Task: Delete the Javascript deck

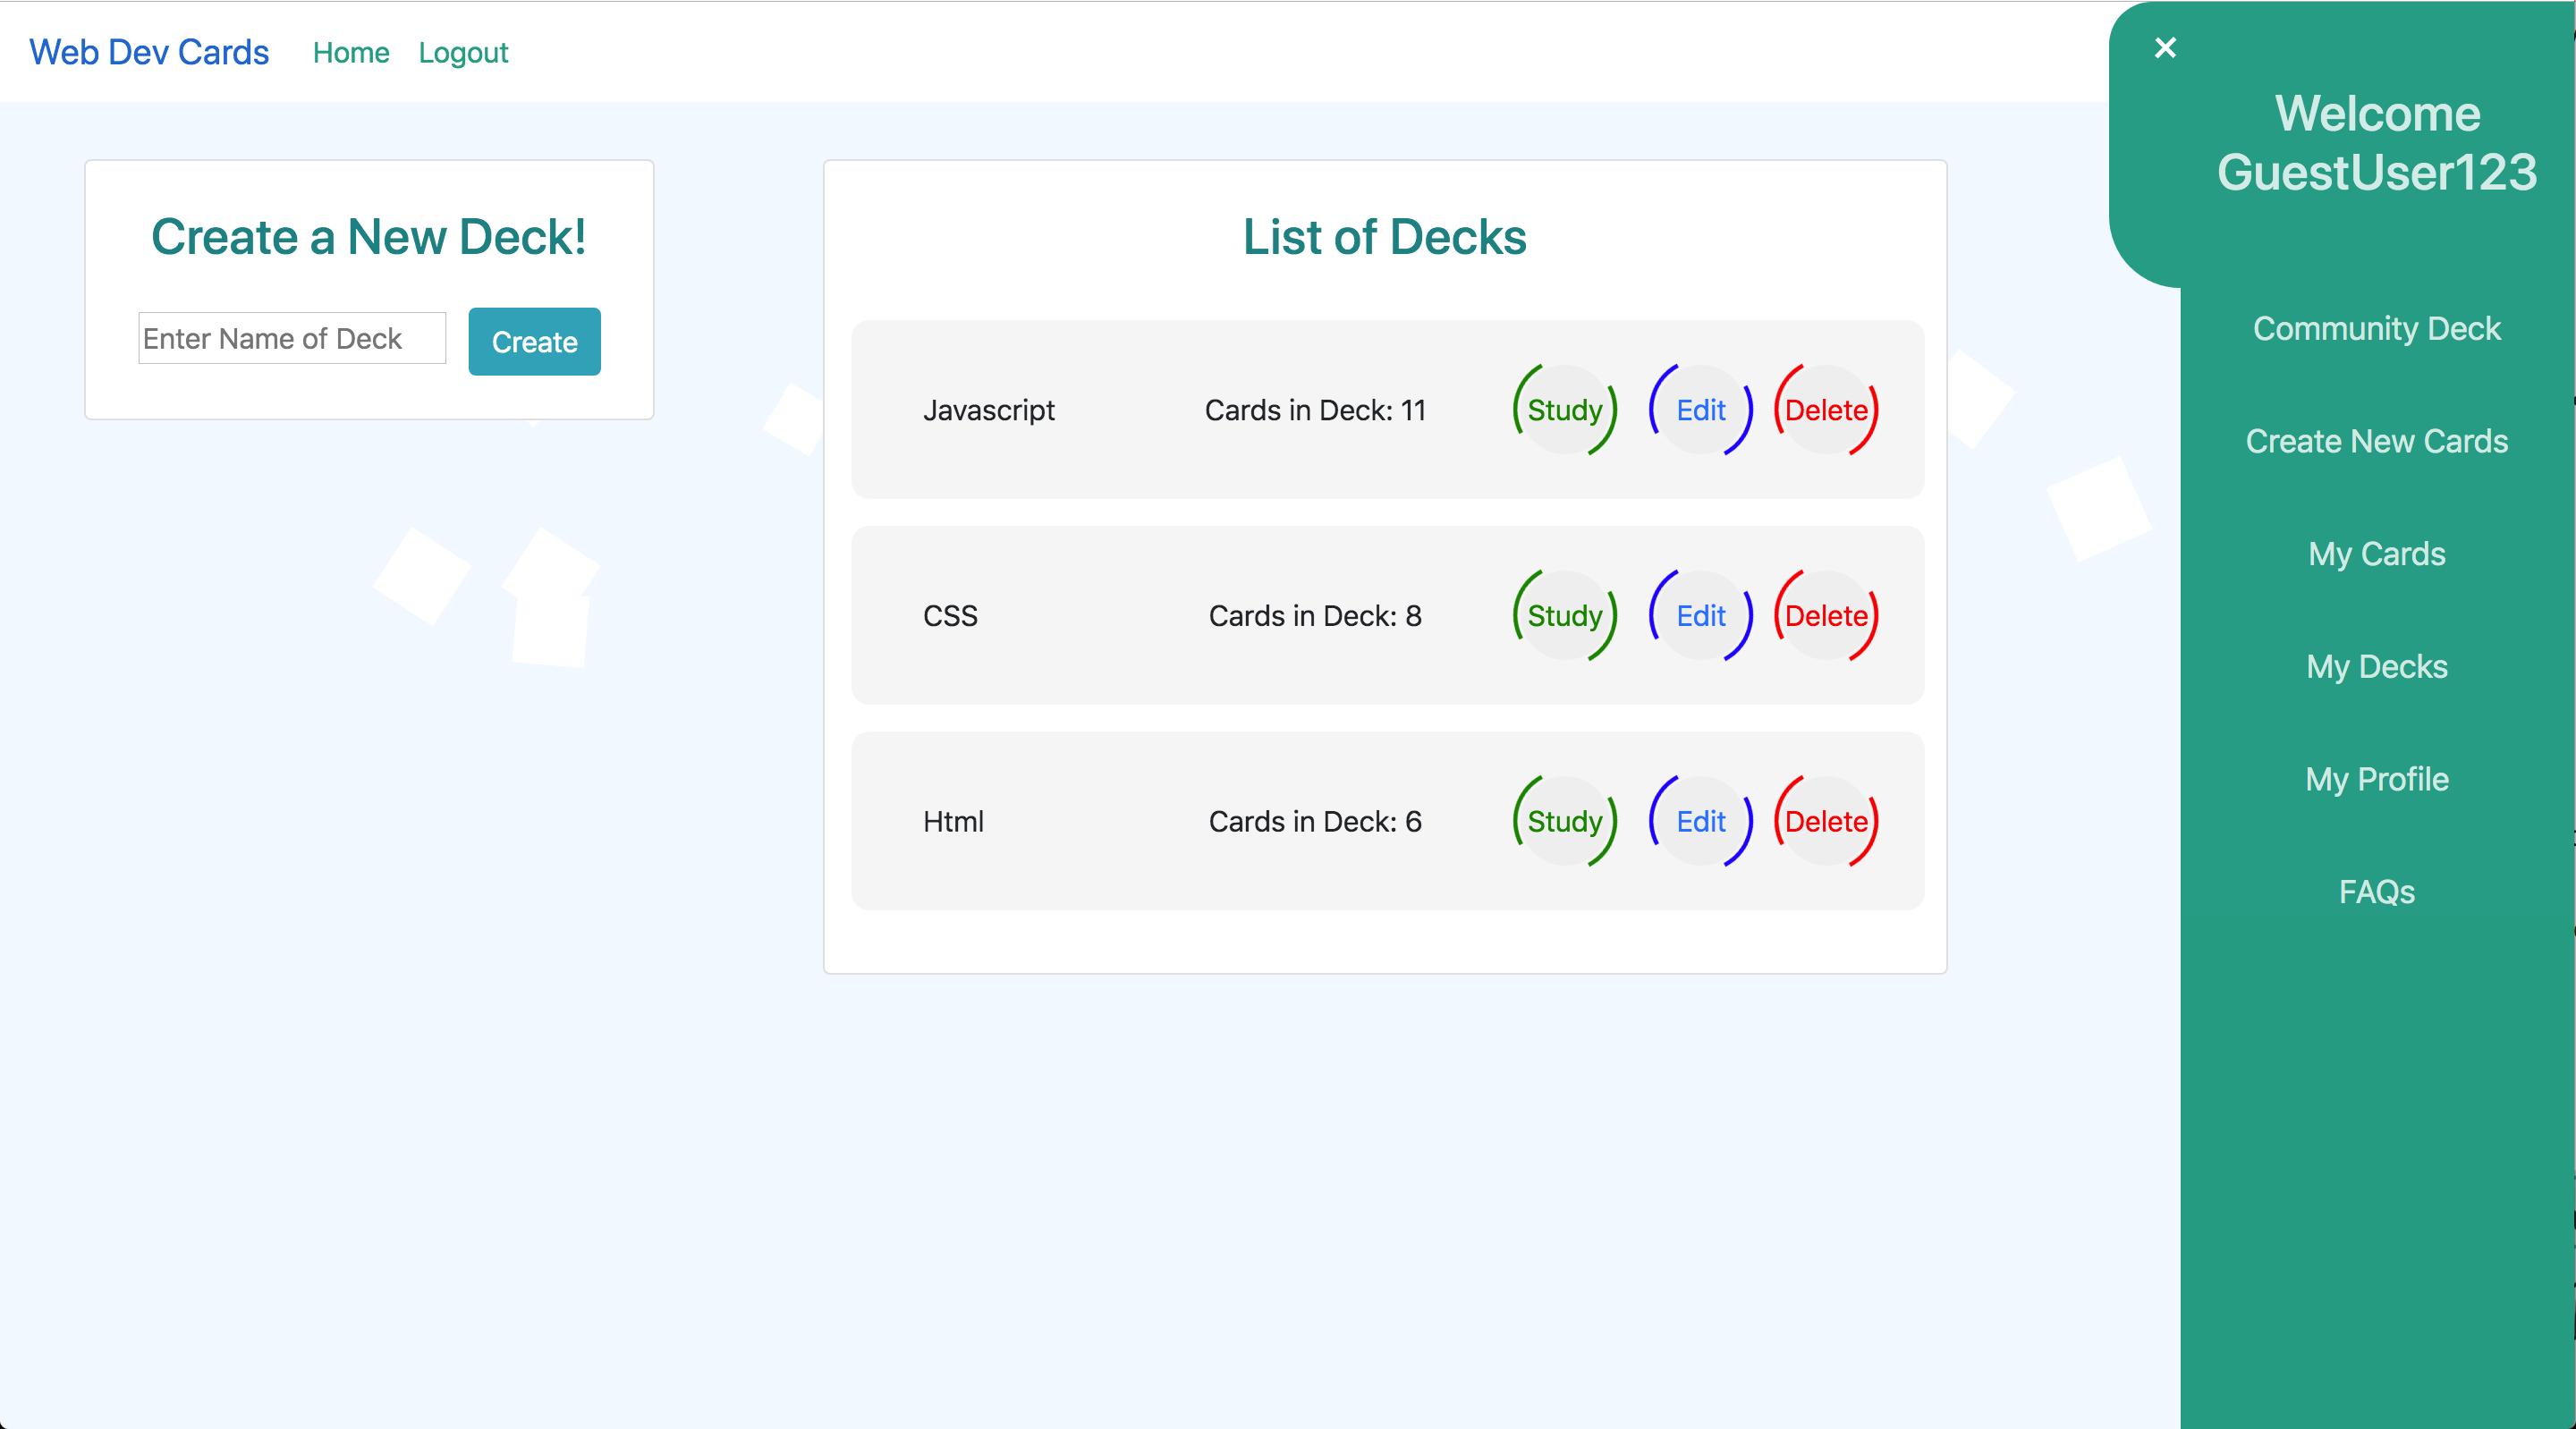Action: 1826,410
